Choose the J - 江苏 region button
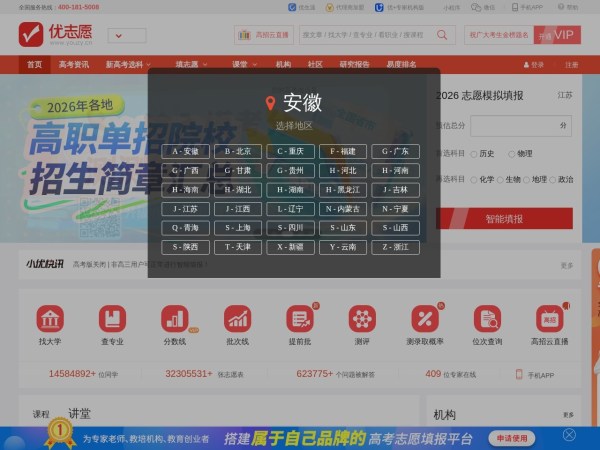 pyautogui.click(x=185, y=209)
